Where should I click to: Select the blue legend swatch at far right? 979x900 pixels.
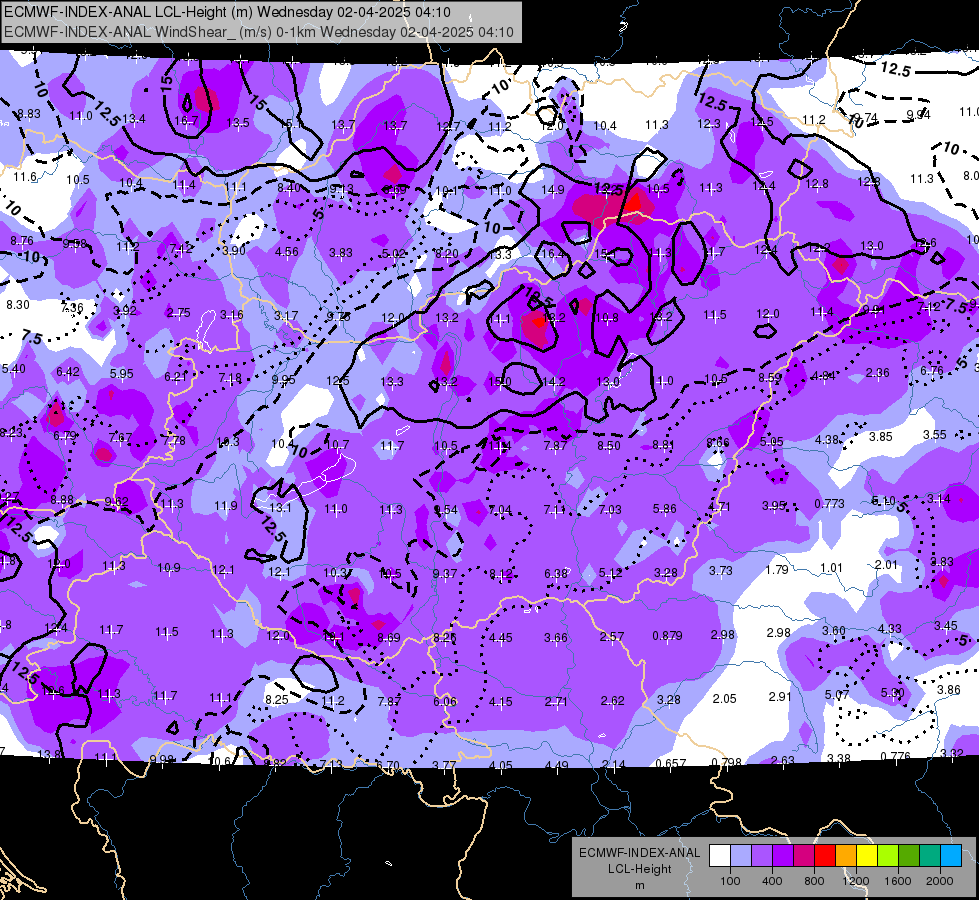[951, 856]
